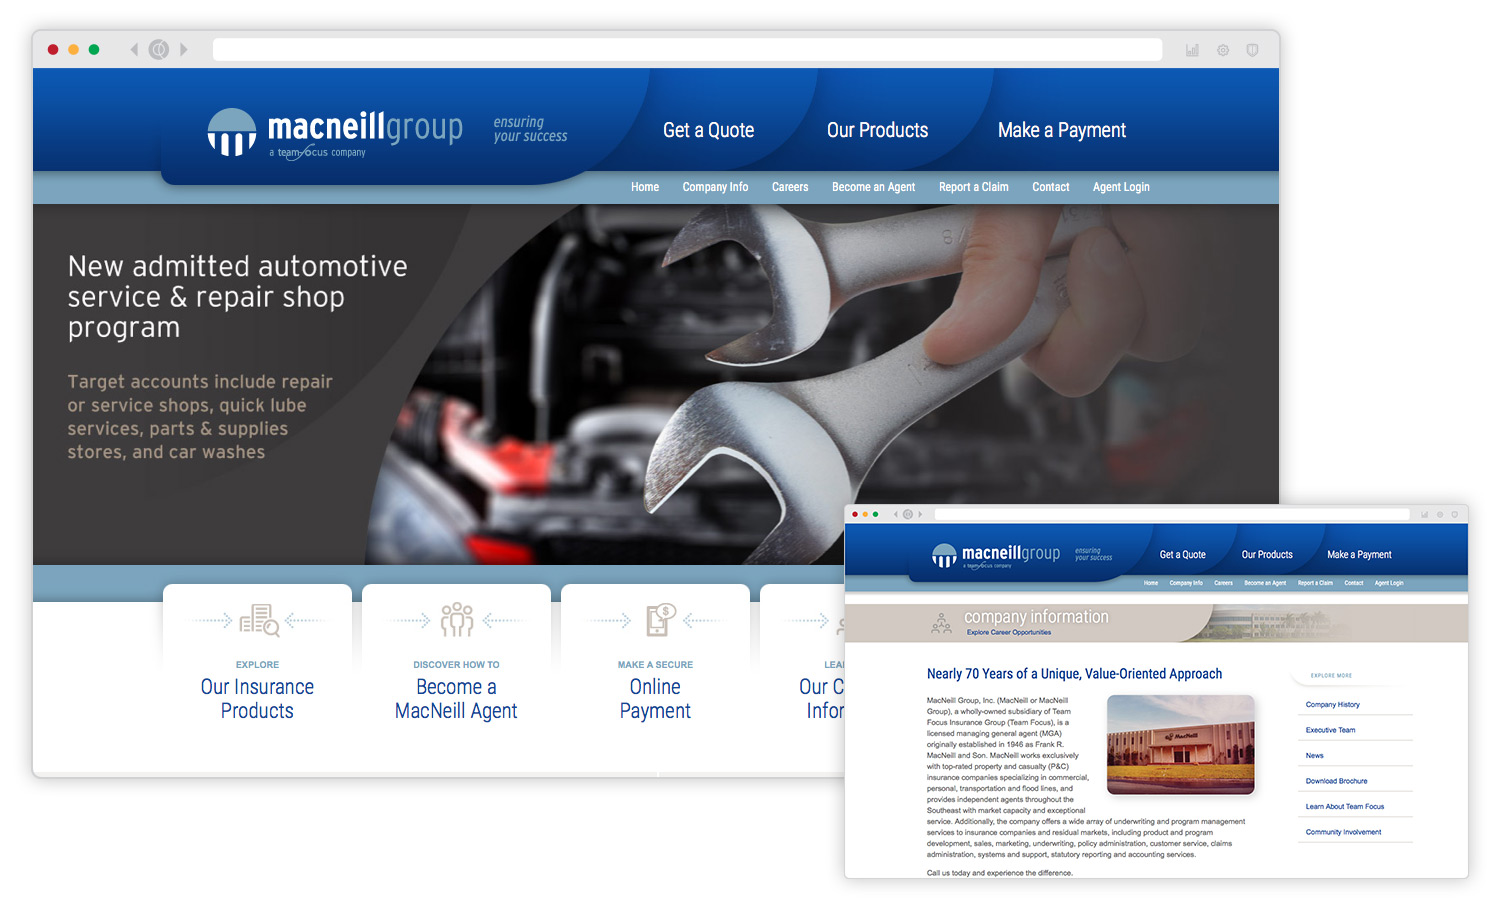Screen dimensions: 1500x905
Task: Go to Company Info menu item
Action: [715, 187]
